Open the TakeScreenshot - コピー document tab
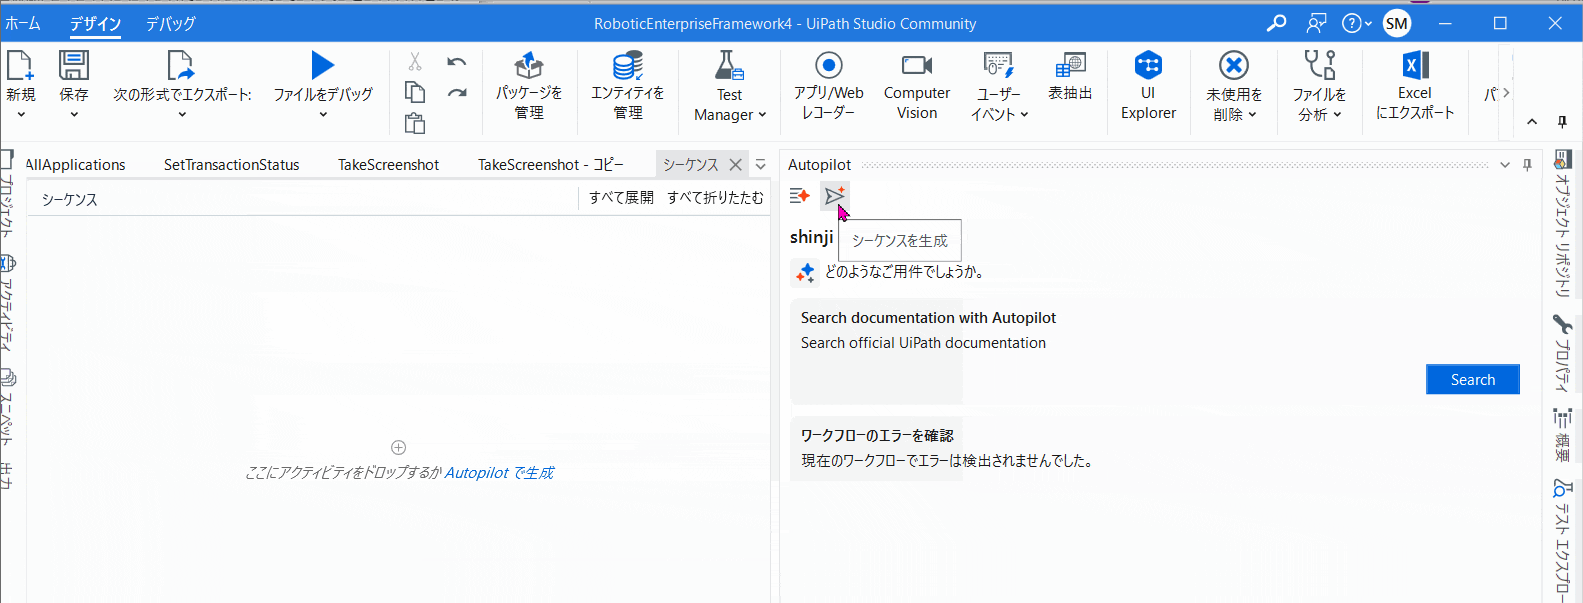The height and width of the screenshot is (603, 1583). [x=550, y=165]
